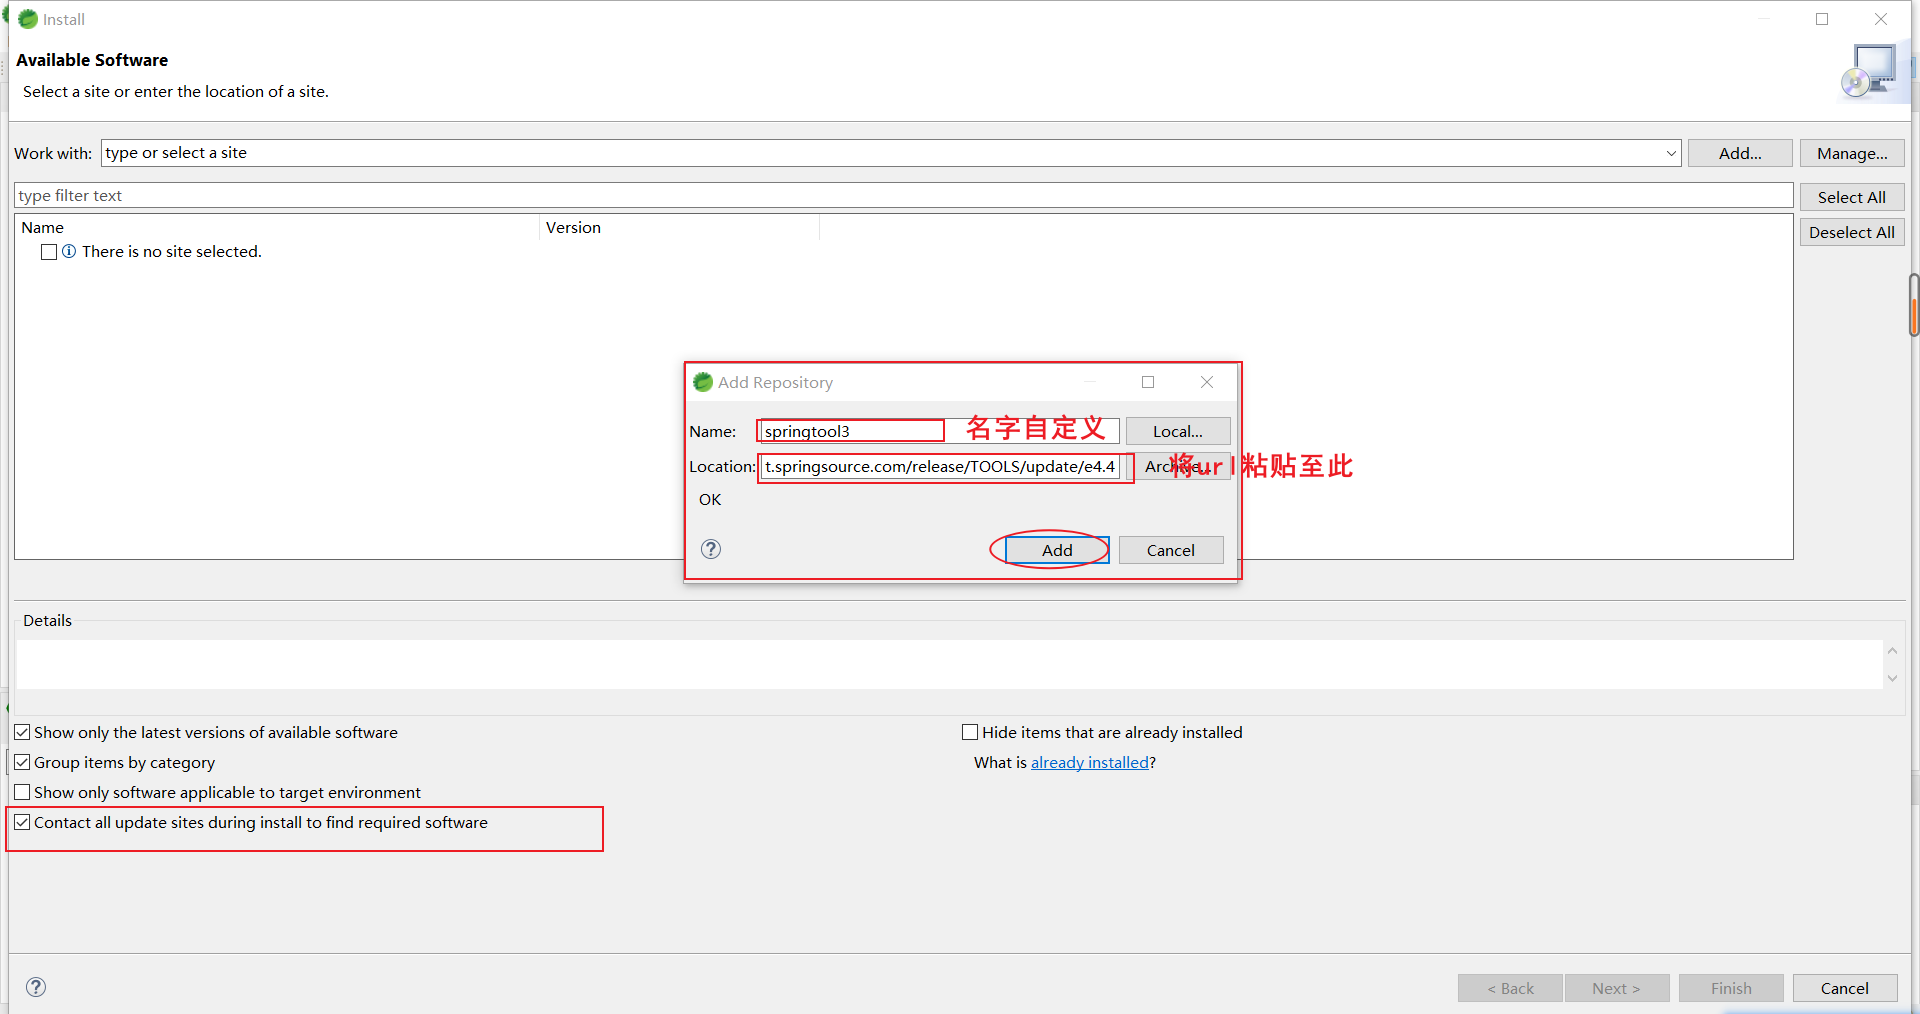Screen dimensions: 1920x1014
Task: Click the Deselect All button
Action: point(1851,231)
